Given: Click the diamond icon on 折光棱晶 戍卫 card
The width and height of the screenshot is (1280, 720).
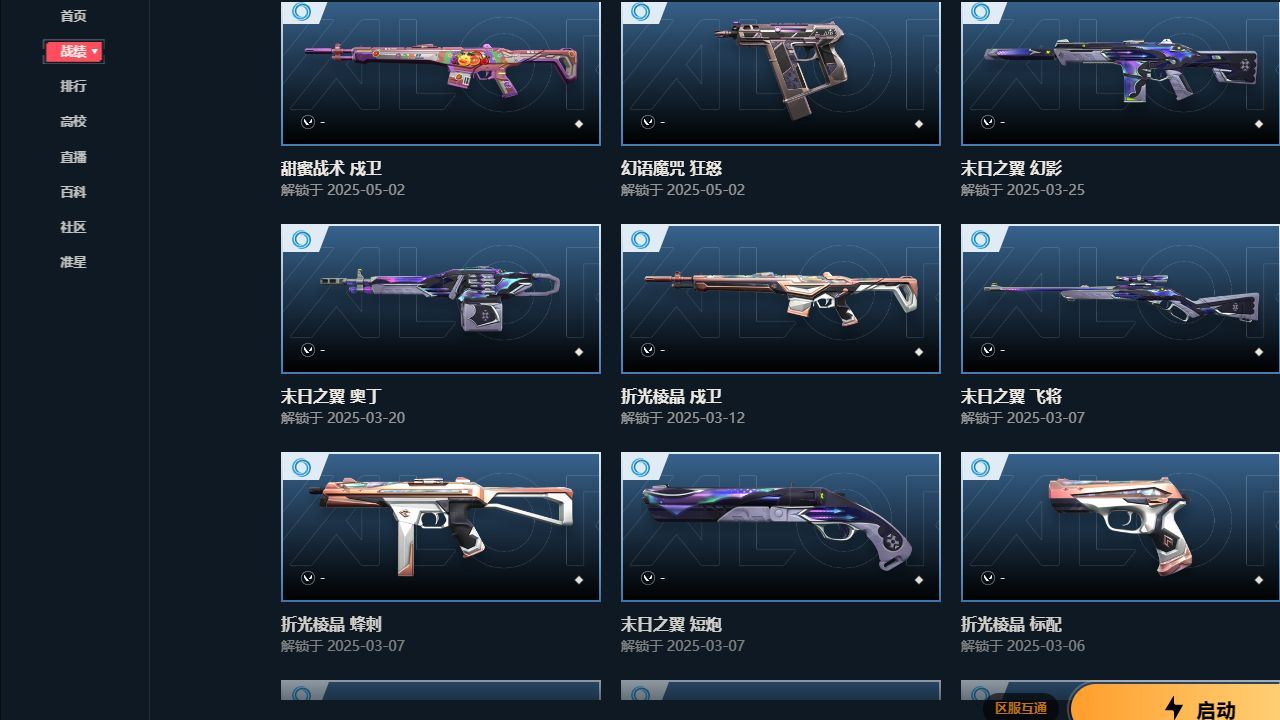Looking at the screenshot, I should tap(918, 352).
